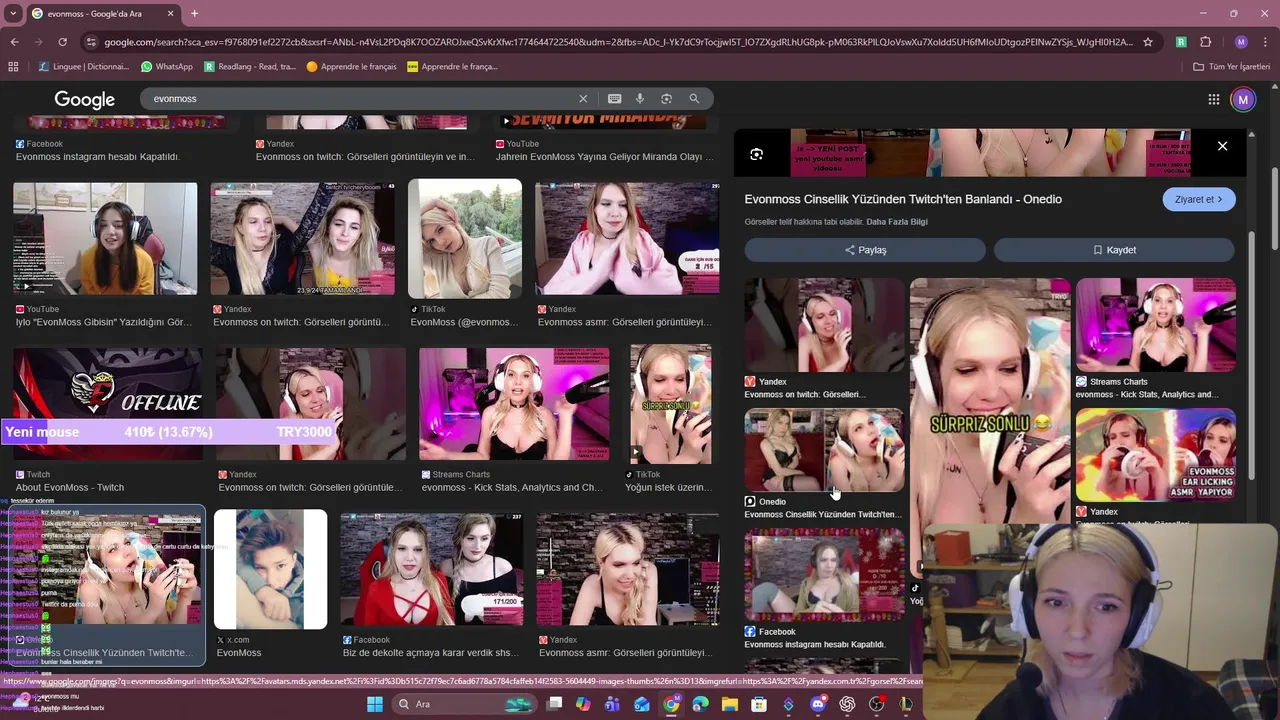Open the Onedio related image in side panel
Viewport: 1280px width, 720px height.
pyautogui.click(x=824, y=450)
